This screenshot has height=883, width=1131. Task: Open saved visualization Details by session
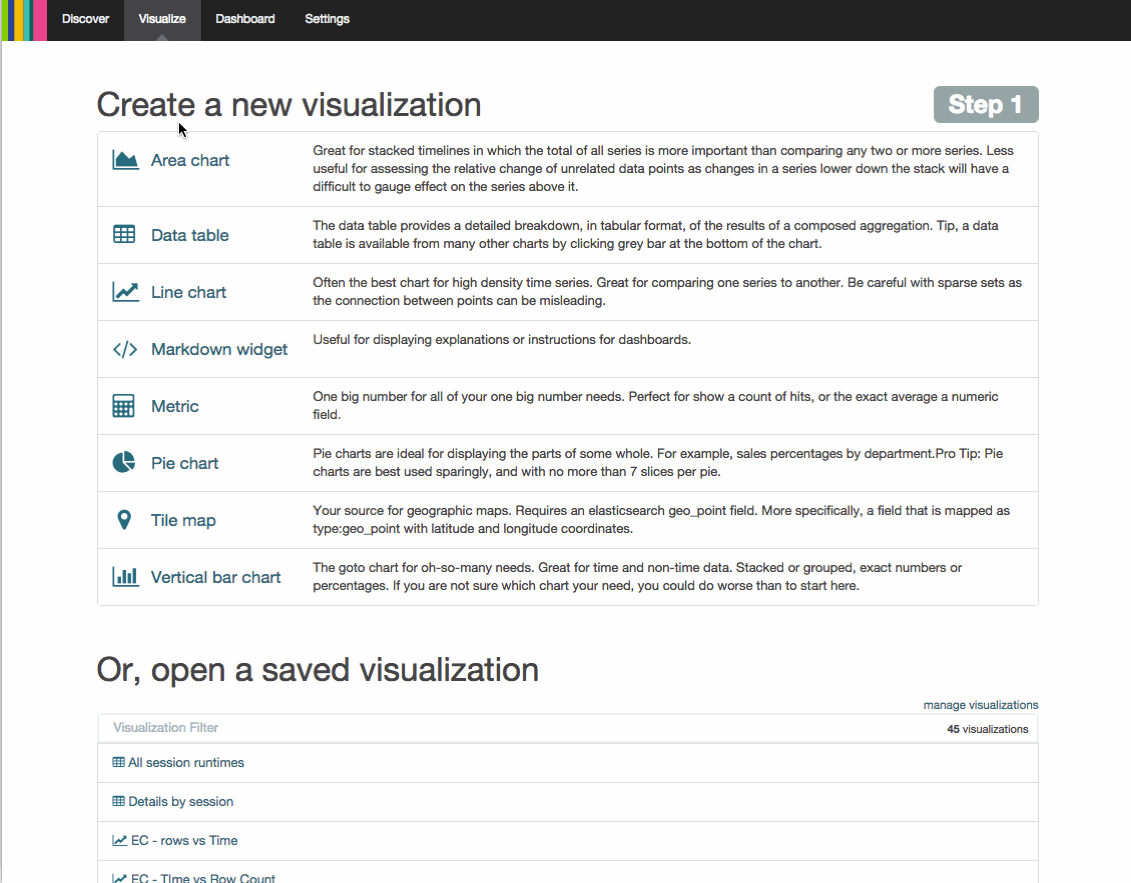pyautogui.click(x=180, y=802)
